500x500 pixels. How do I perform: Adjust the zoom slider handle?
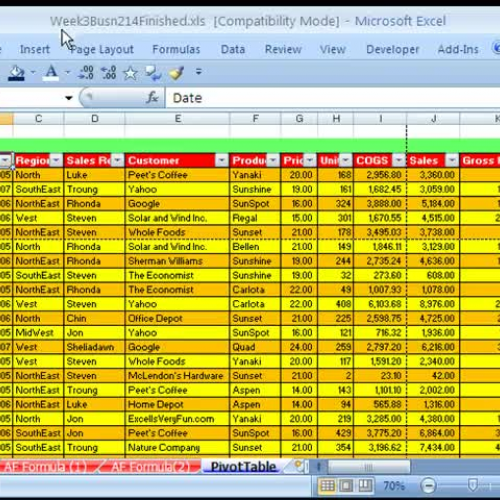tap(473, 485)
